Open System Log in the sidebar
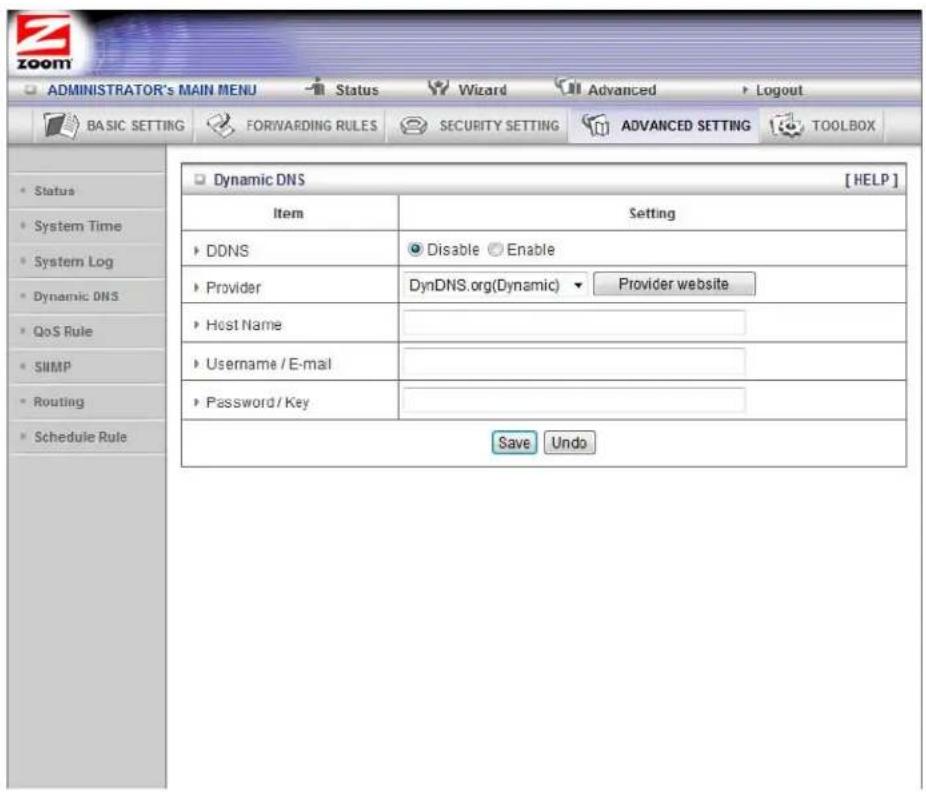 (73, 262)
